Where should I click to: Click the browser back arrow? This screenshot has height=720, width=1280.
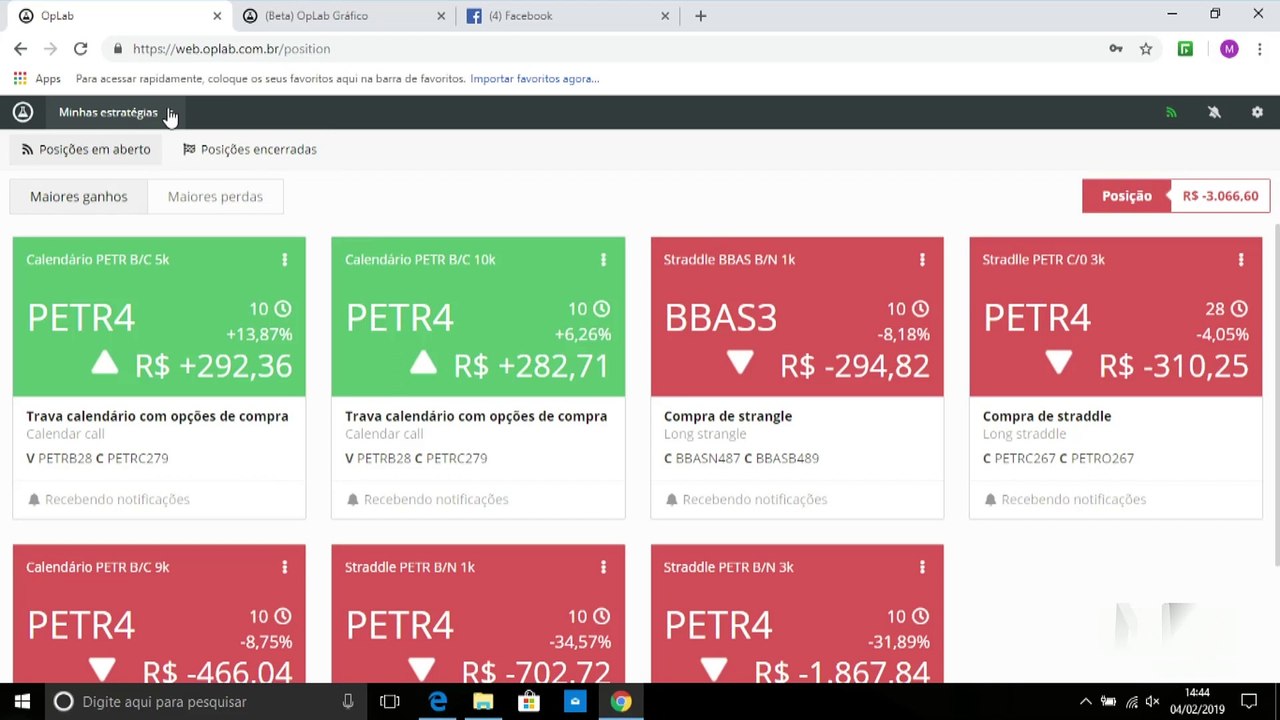(x=20, y=48)
